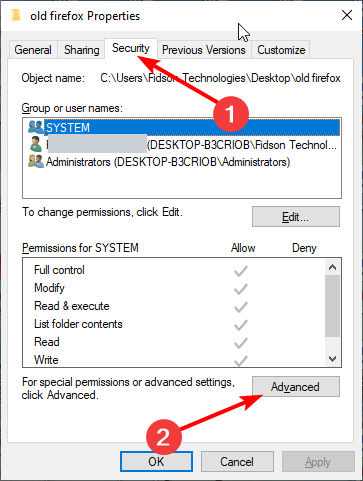Open Advanced security settings
The width and height of the screenshot is (363, 481).
click(296, 387)
